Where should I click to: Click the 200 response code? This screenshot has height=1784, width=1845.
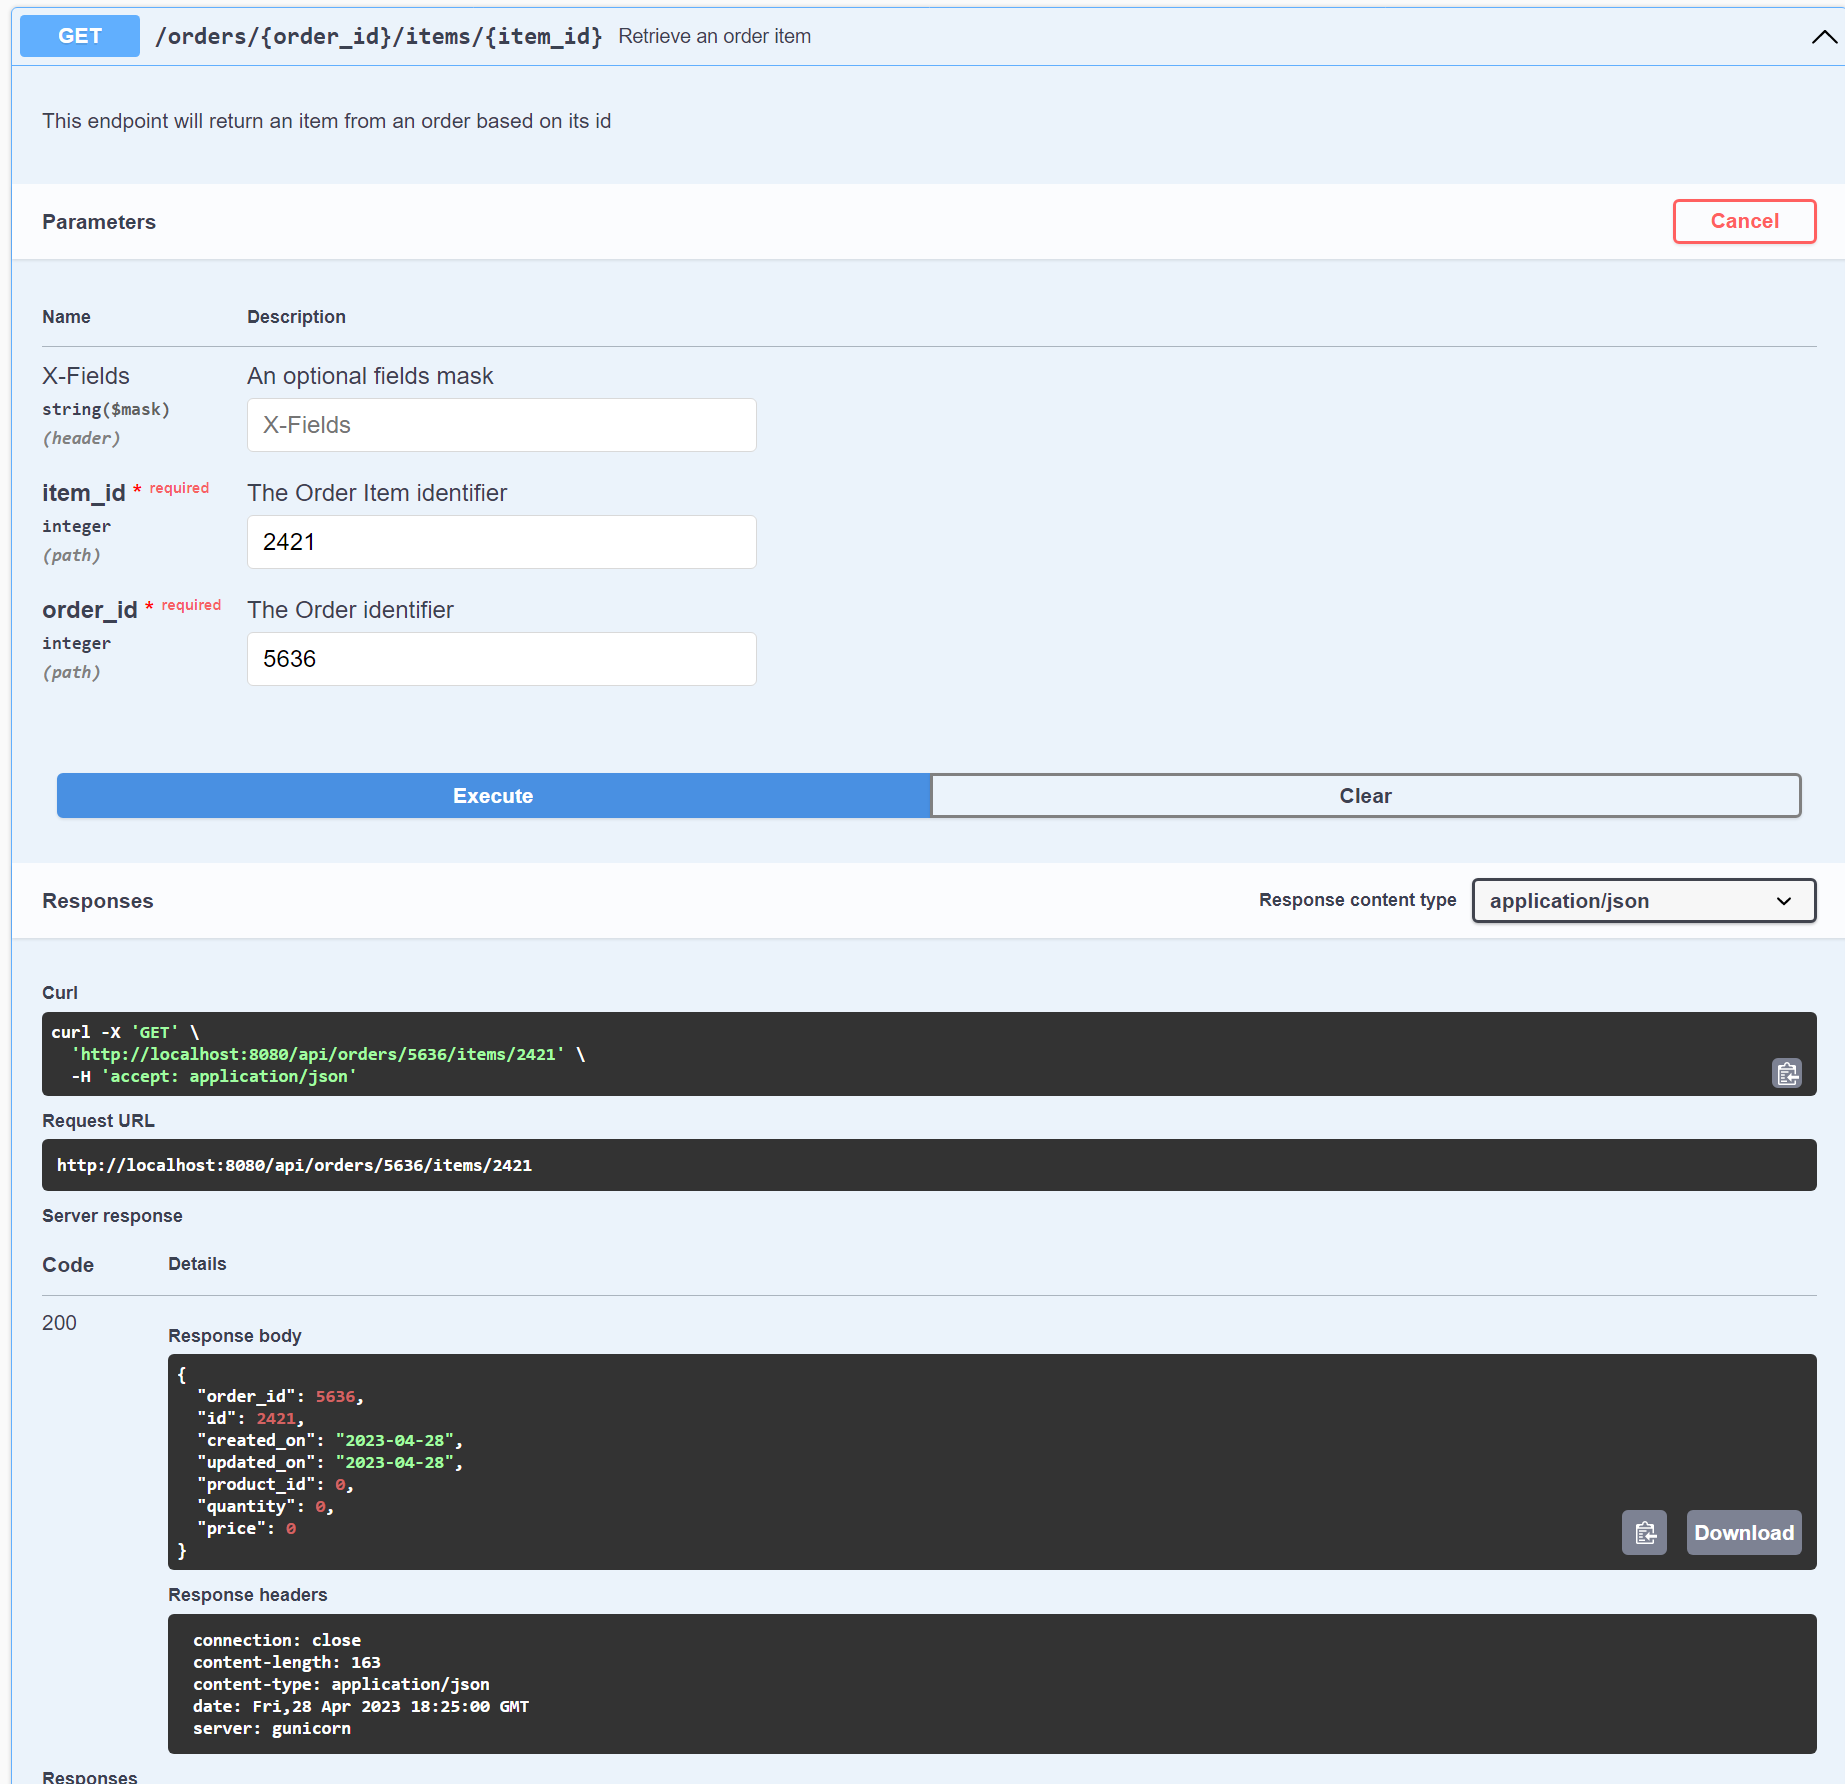(59, 1322)
